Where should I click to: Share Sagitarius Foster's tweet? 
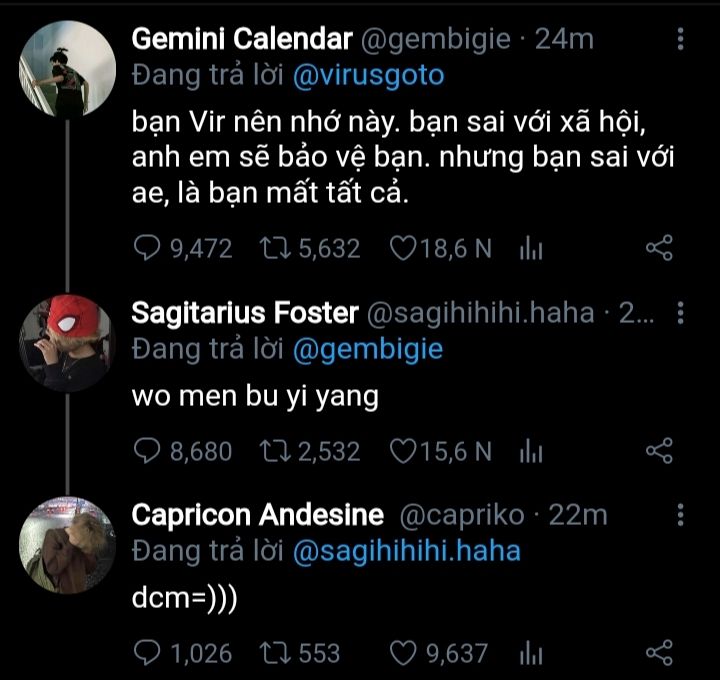tap(659, 452)
